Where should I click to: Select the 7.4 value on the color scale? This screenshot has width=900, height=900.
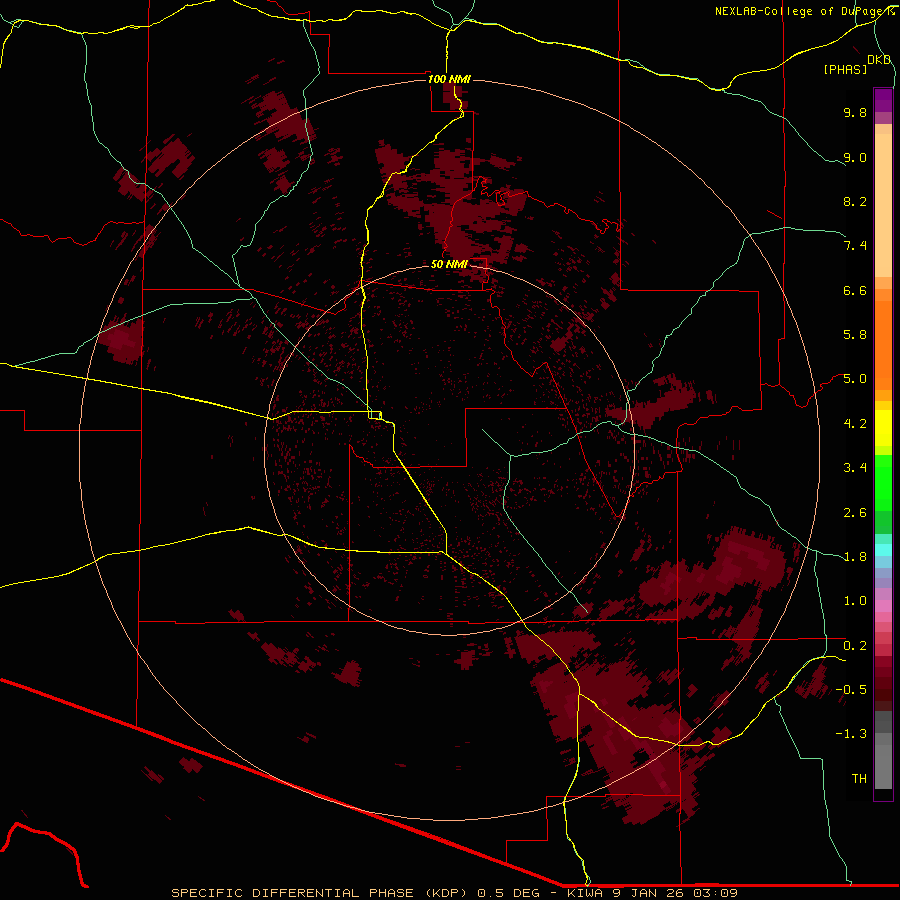pos(855,246)
